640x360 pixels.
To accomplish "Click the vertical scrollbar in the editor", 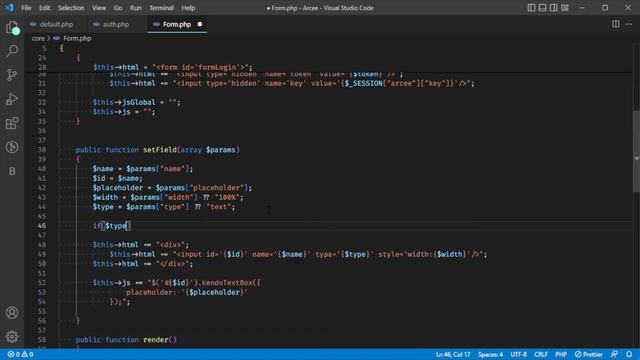I will 636,151.
